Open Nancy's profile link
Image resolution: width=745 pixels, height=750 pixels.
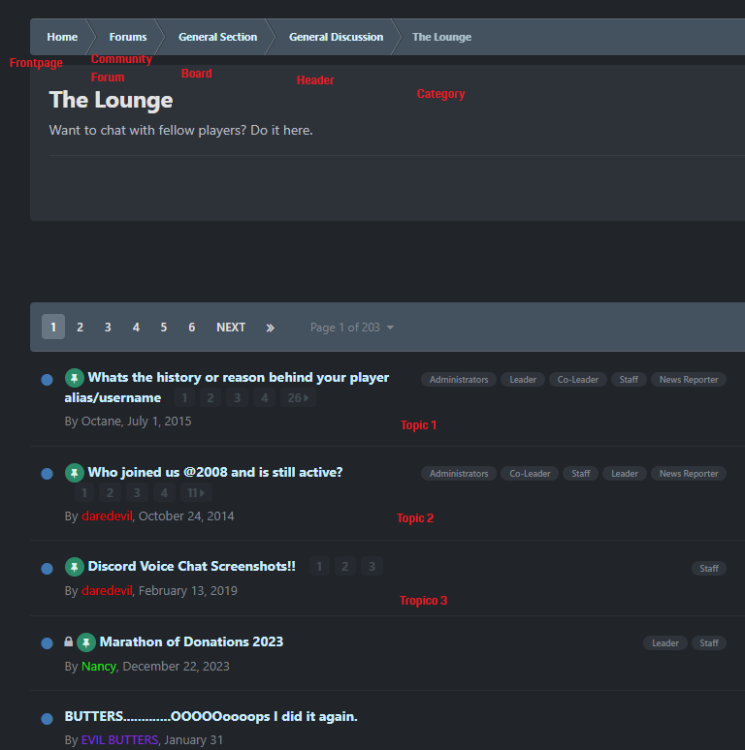pyautogui.click(x=99, y=666)
